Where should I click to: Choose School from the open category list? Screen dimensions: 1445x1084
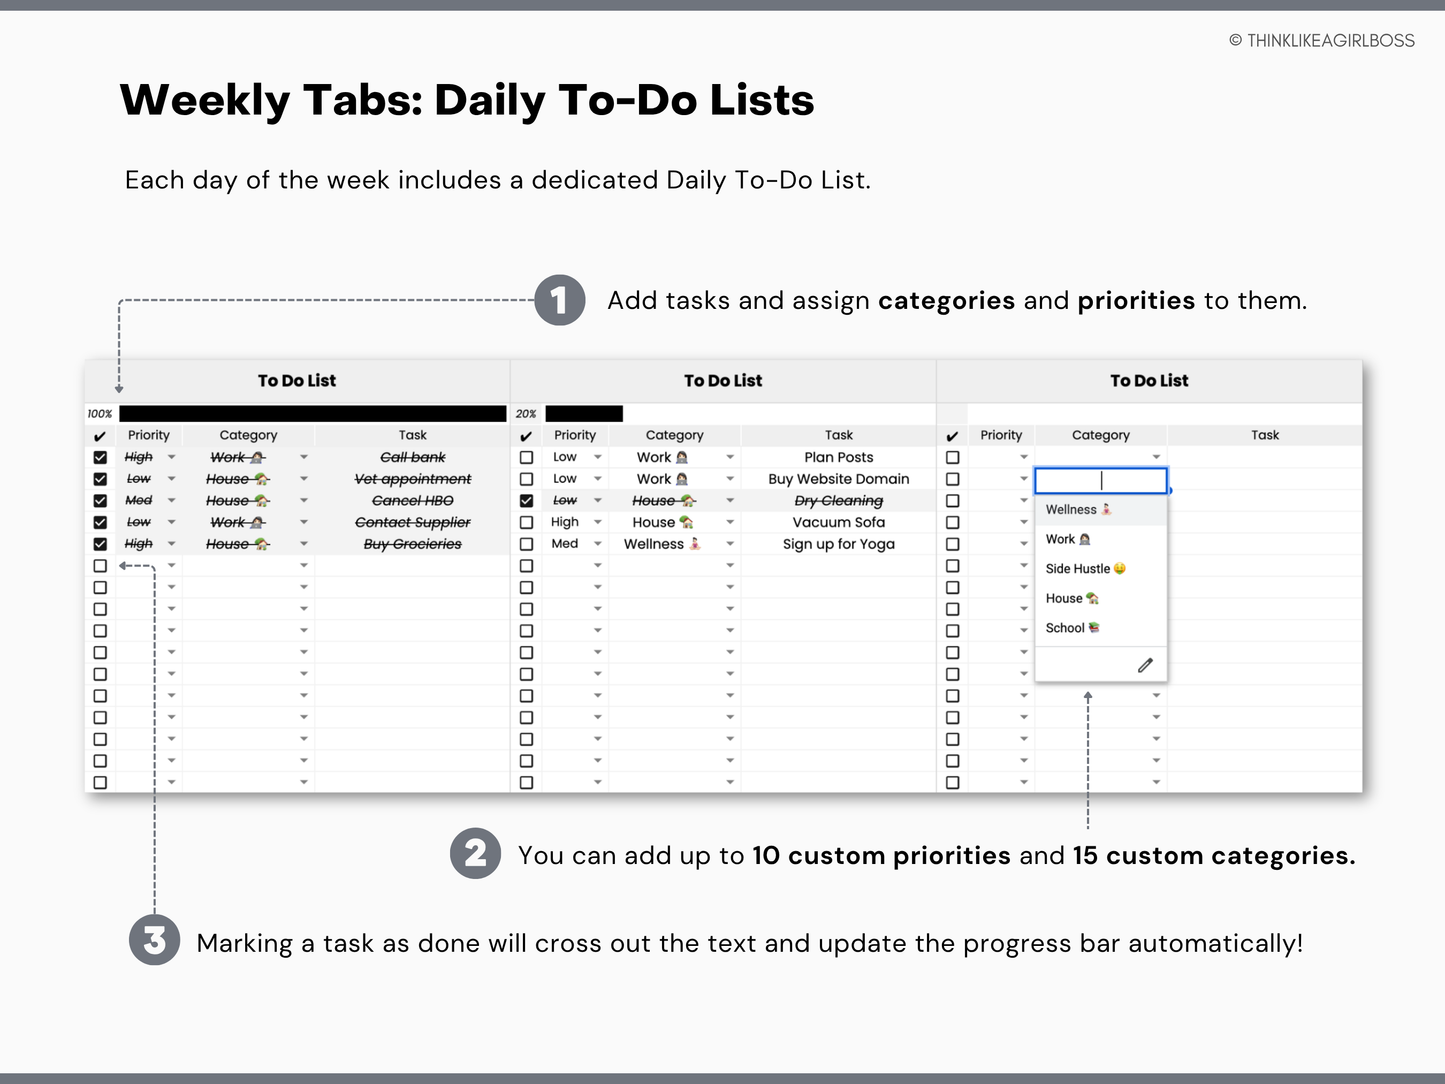coord(1070,627)
